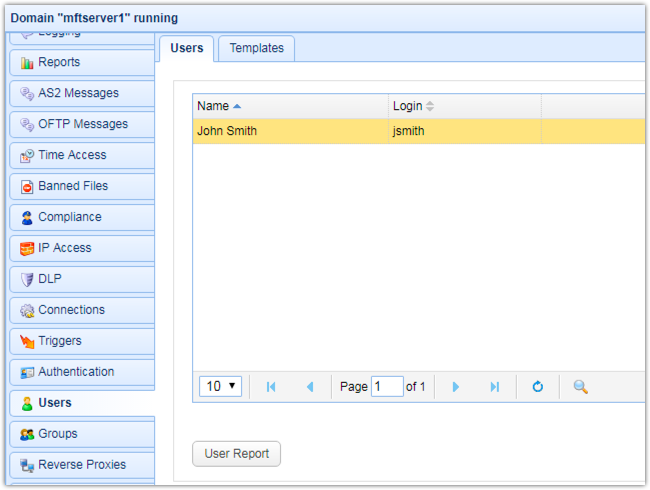Sort by the Login column header
The height and width of the screenshot is (490, 650).
click(x=465, y=106)
